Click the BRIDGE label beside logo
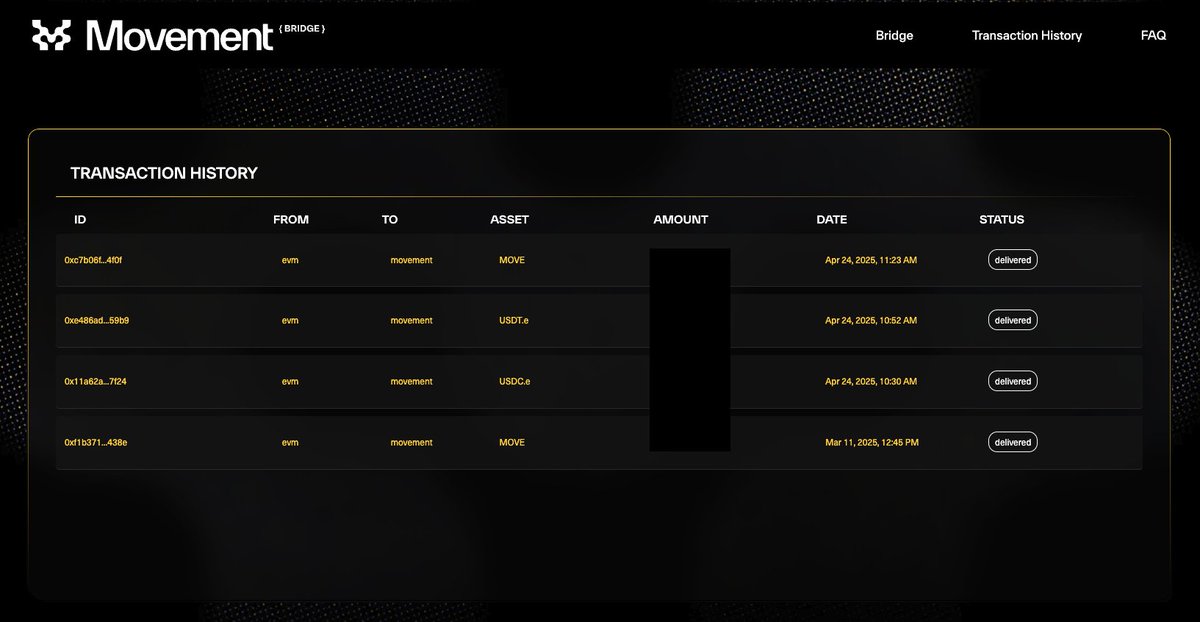 pos(302,29)
